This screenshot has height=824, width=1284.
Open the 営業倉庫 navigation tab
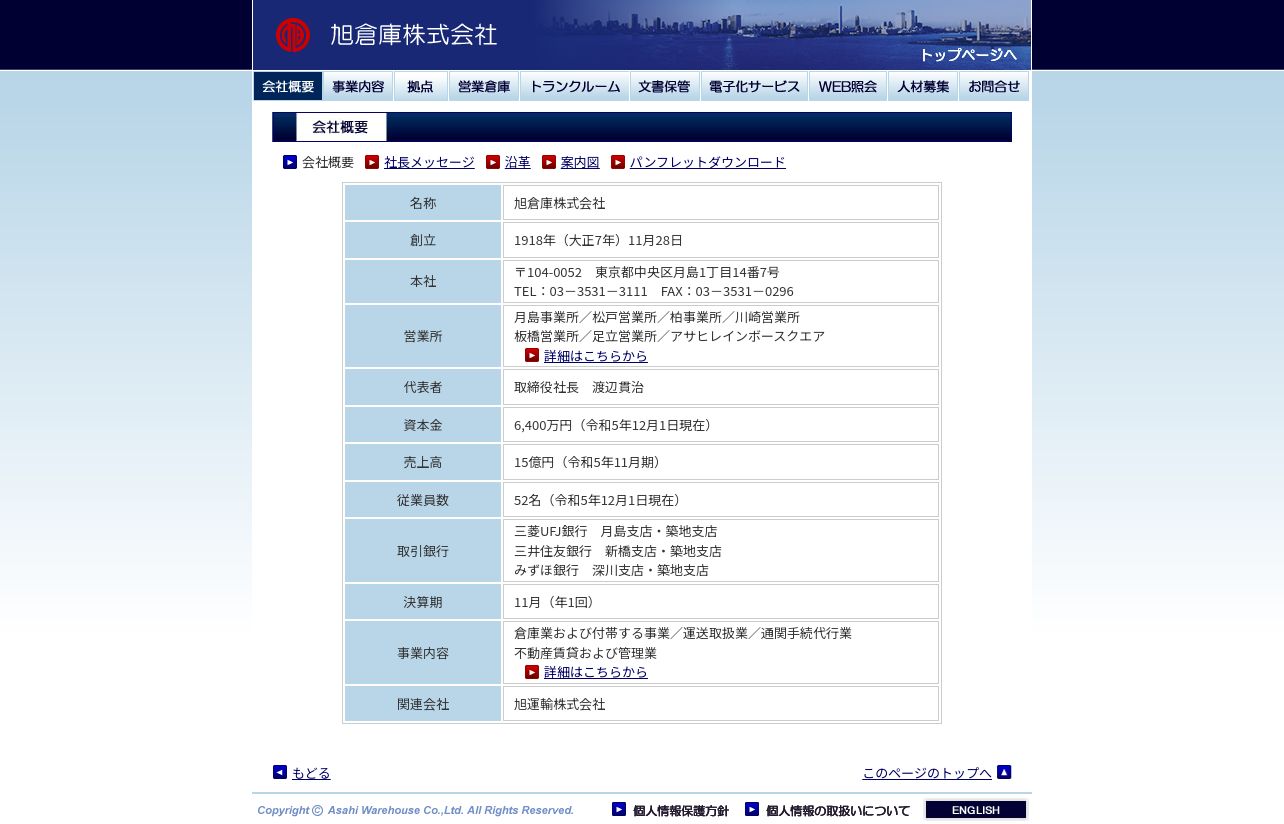484,86
